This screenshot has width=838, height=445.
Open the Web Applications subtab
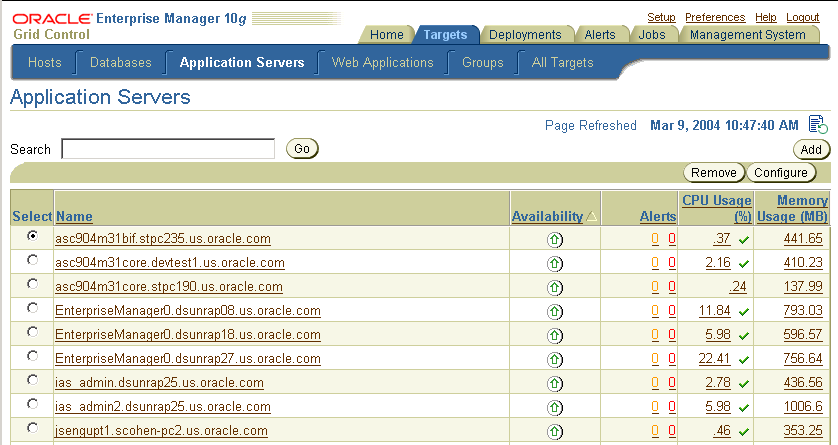pyautogui.click(x=383, y=63)
